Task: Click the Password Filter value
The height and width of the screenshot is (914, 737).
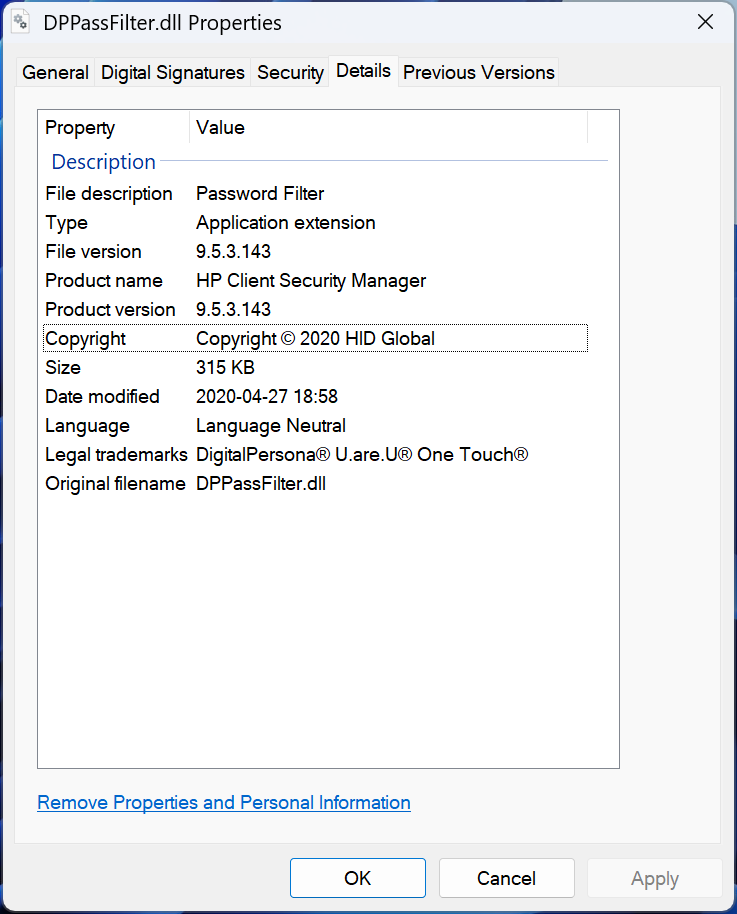Action: coord(260,194)
